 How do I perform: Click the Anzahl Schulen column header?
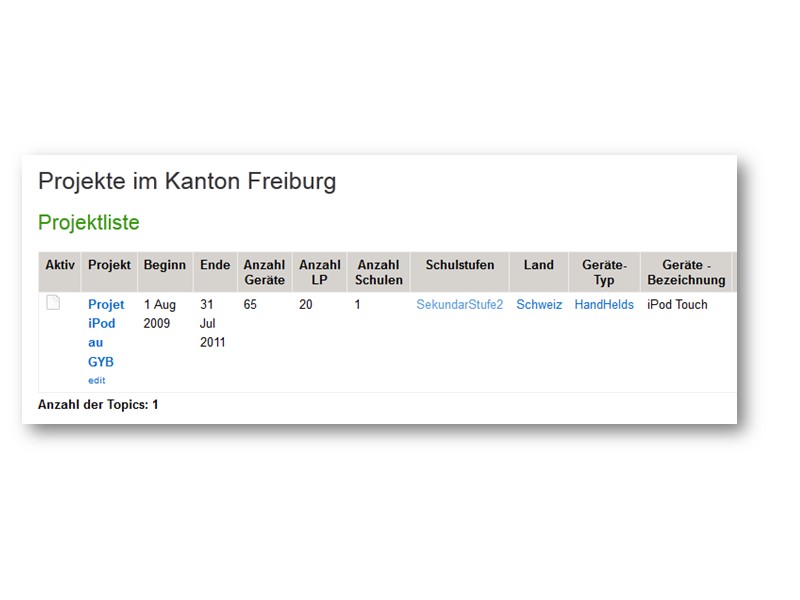379,272
